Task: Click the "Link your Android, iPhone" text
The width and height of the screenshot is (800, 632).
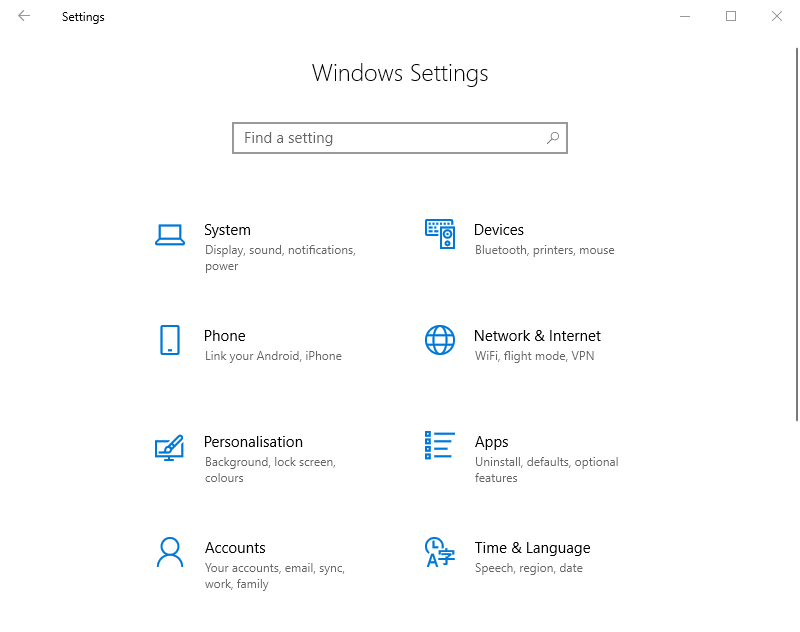Action: point(272,355)
